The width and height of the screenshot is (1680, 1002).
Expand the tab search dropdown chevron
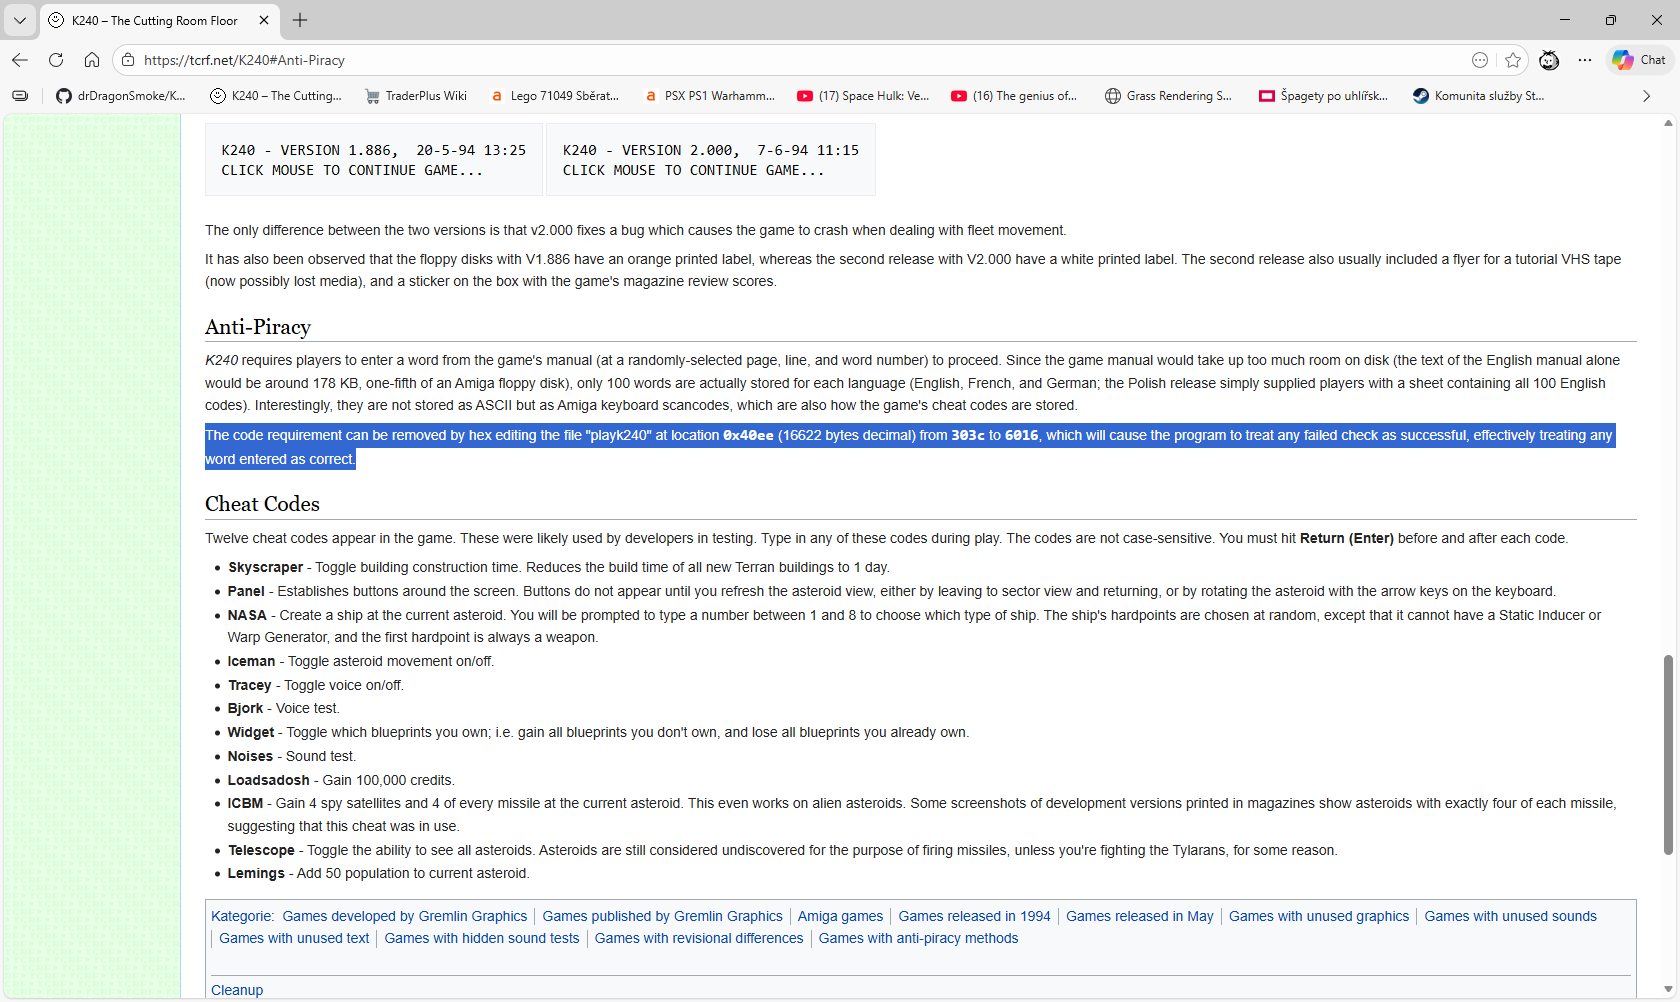[x=19, y=20]
